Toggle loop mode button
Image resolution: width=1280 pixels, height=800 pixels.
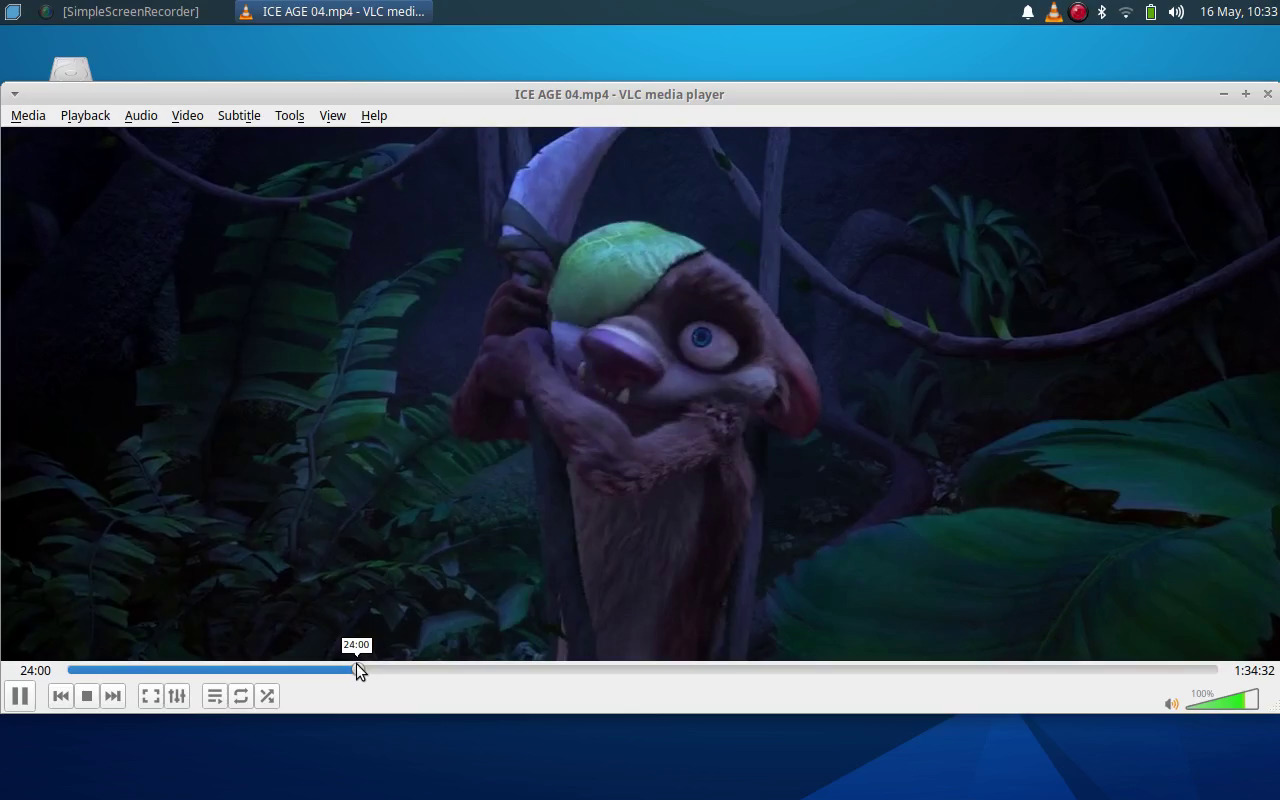pos(241,696)
